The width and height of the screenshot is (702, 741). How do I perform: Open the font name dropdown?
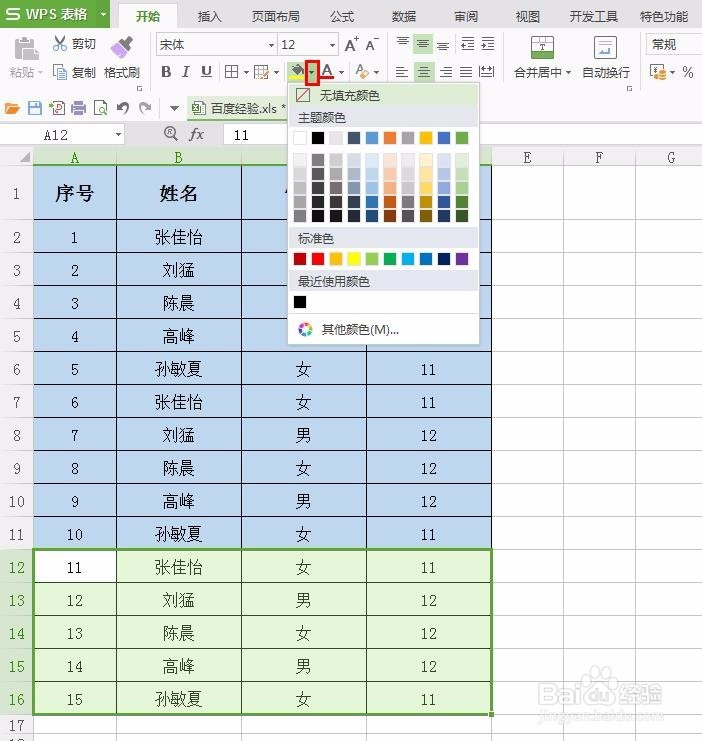coord(271,45)
